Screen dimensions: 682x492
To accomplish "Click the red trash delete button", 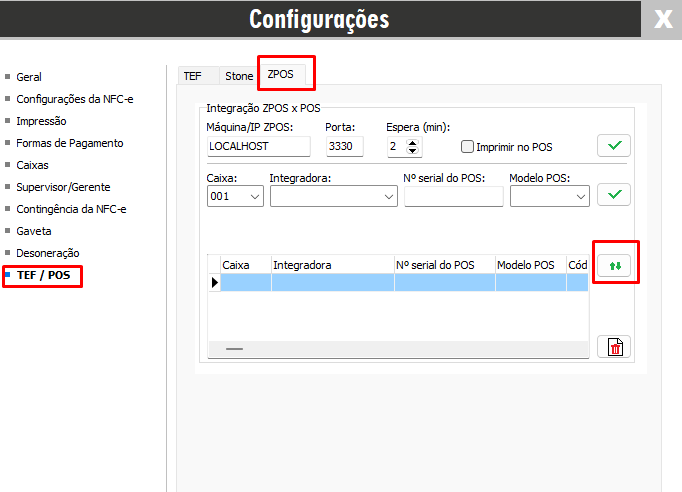I will tap(614, 346).
